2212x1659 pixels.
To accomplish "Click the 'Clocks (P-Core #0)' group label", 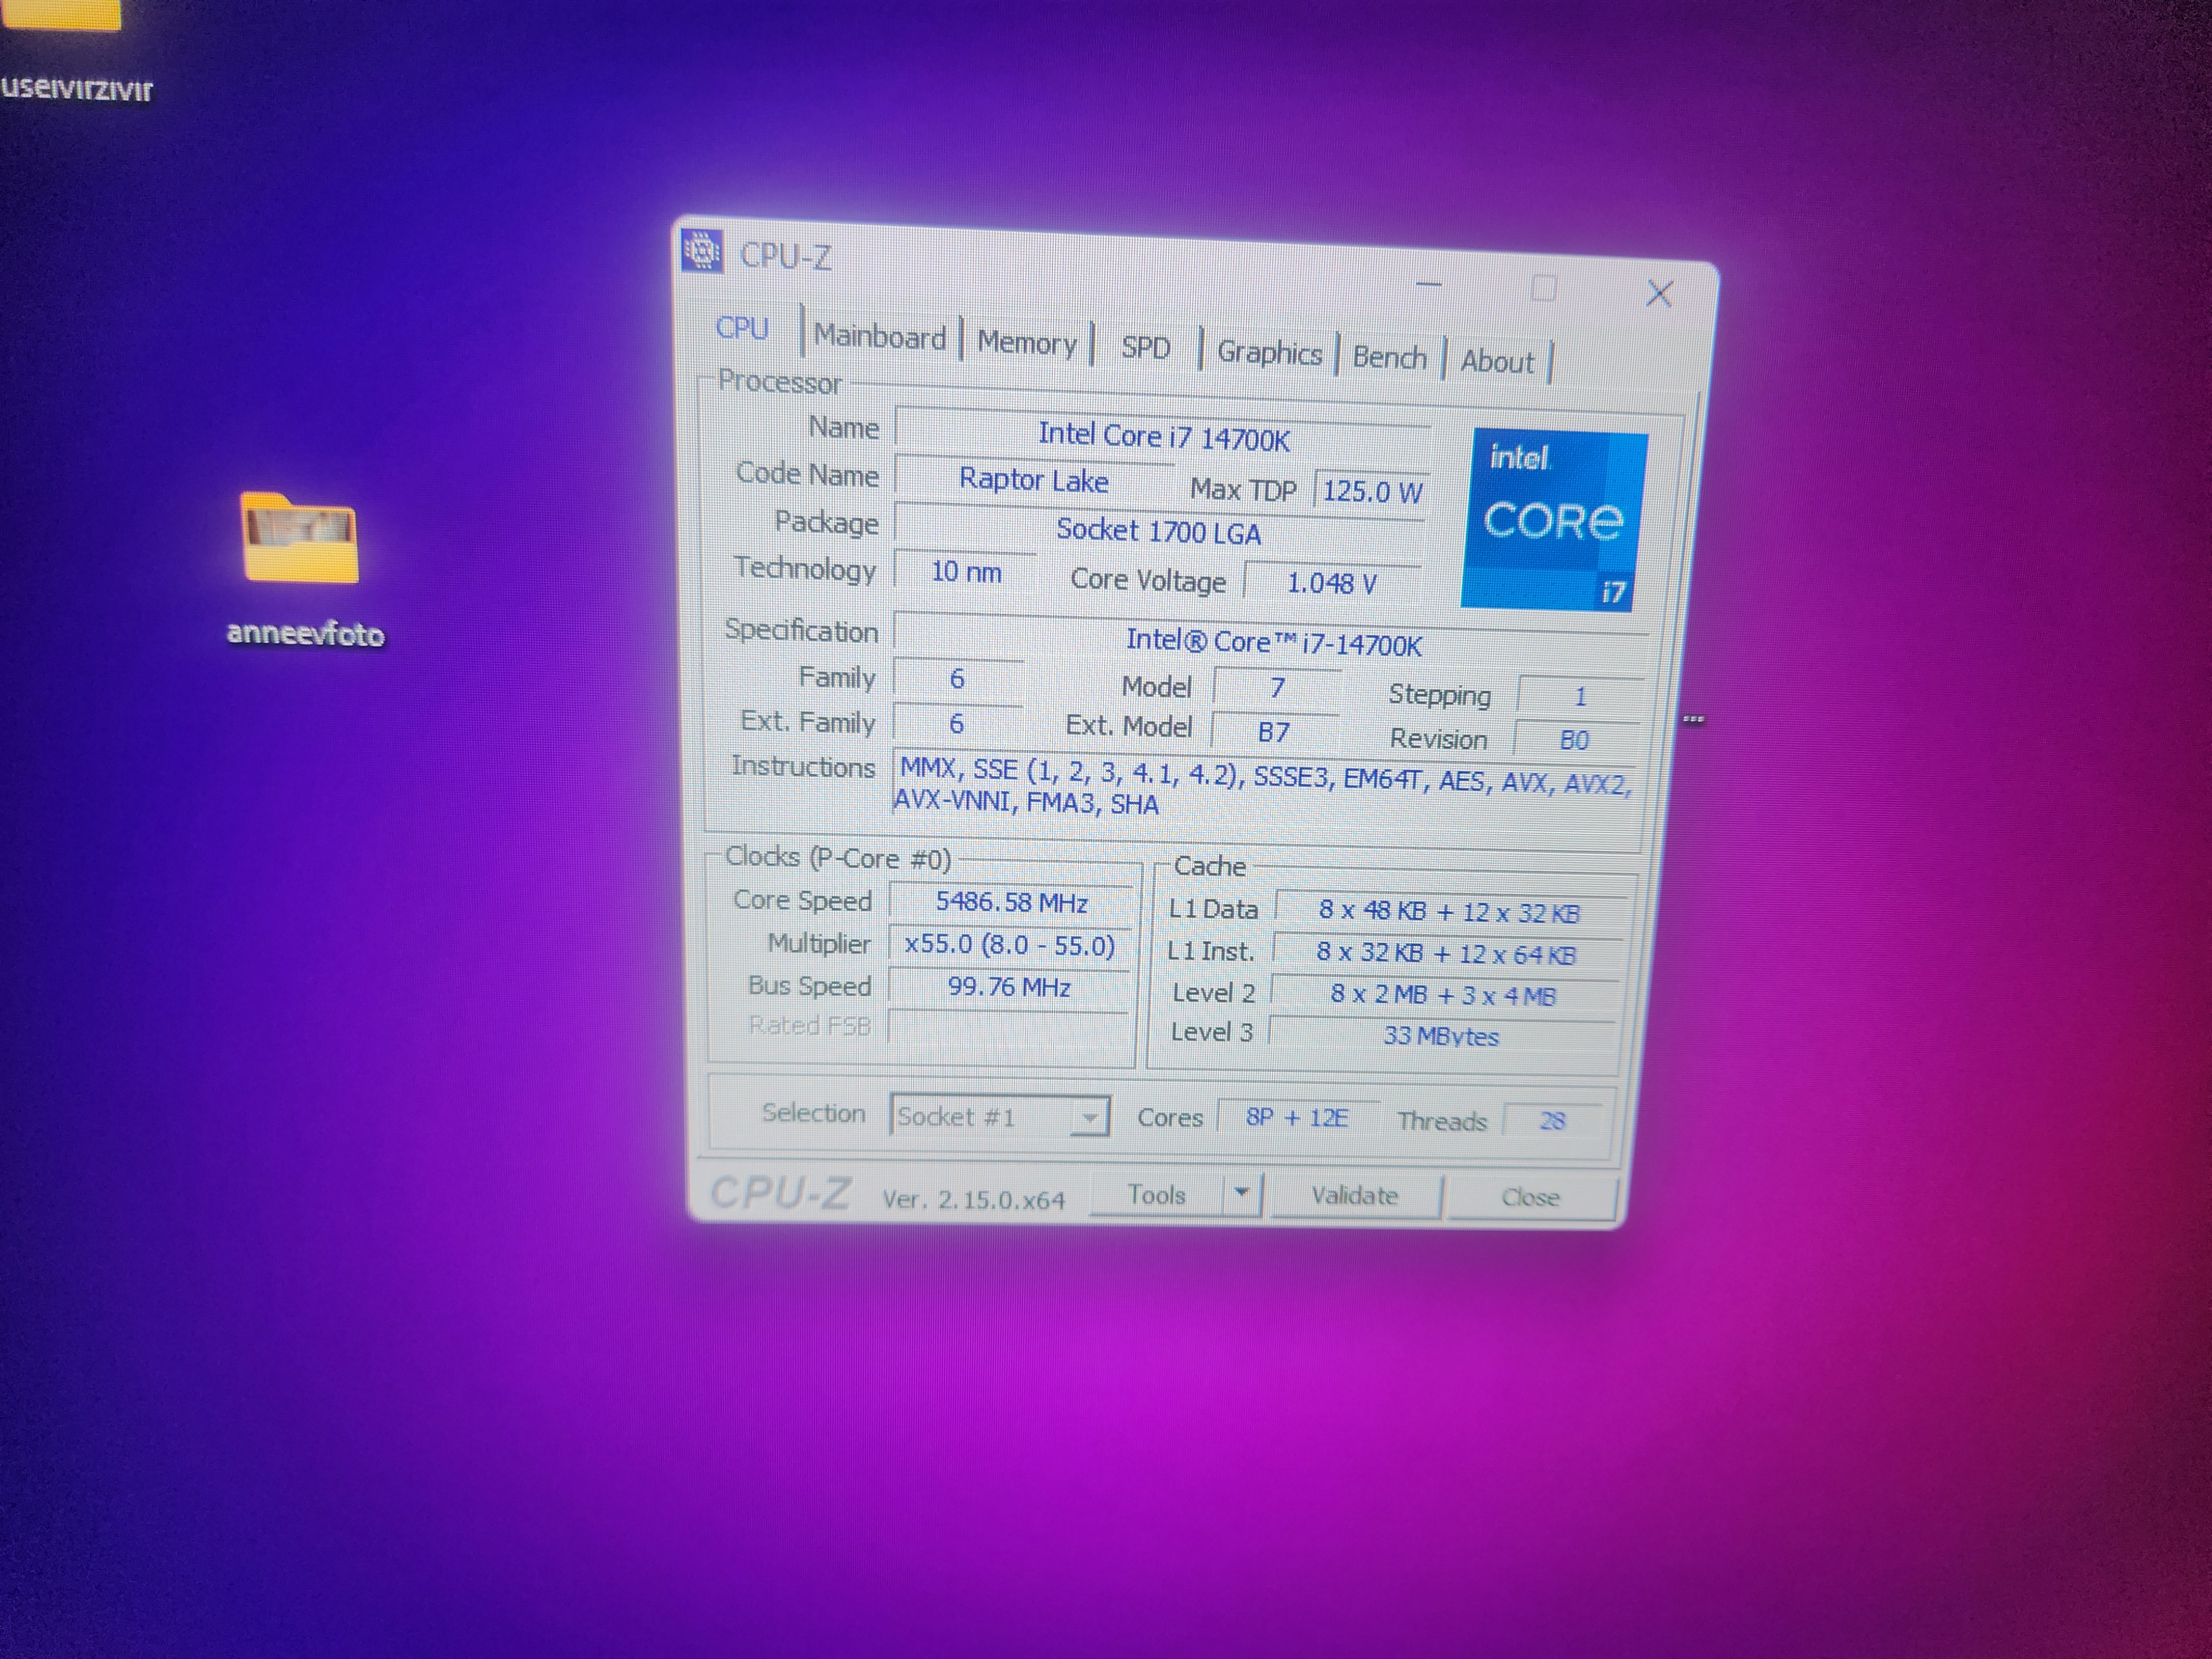I will point(838,858).
